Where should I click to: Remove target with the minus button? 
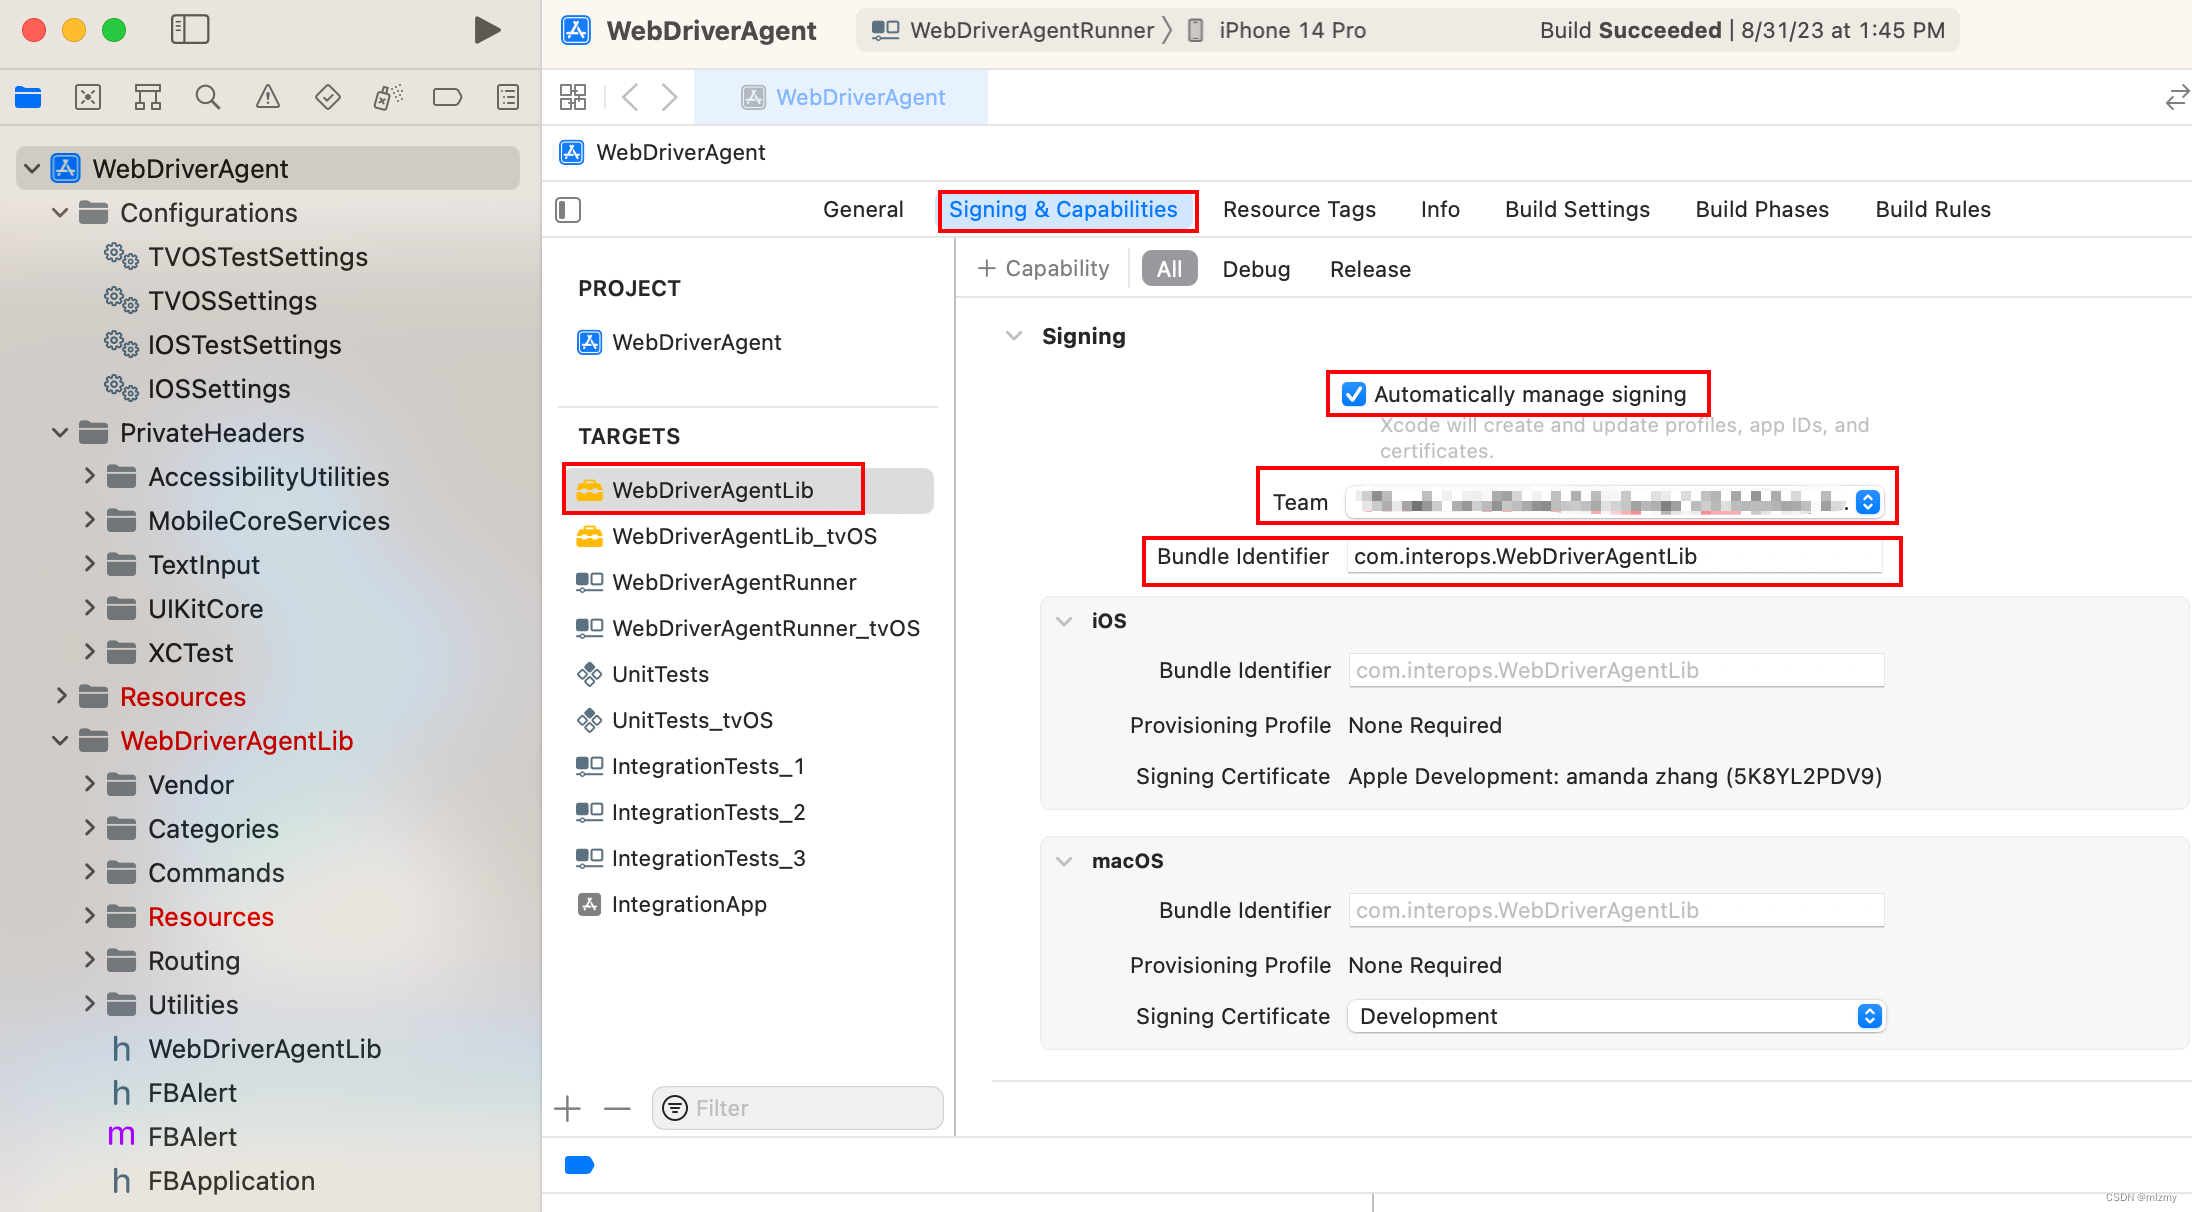(618, 1108)
